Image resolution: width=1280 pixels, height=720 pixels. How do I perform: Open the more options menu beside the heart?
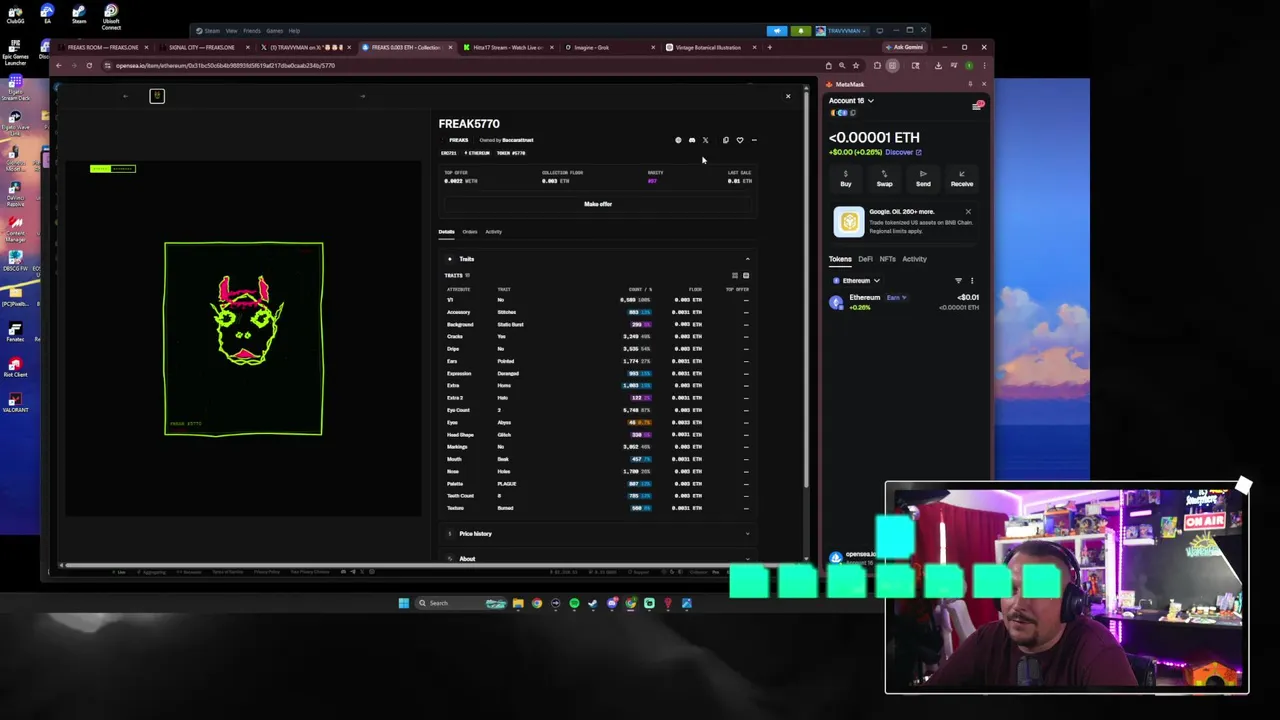754,140
